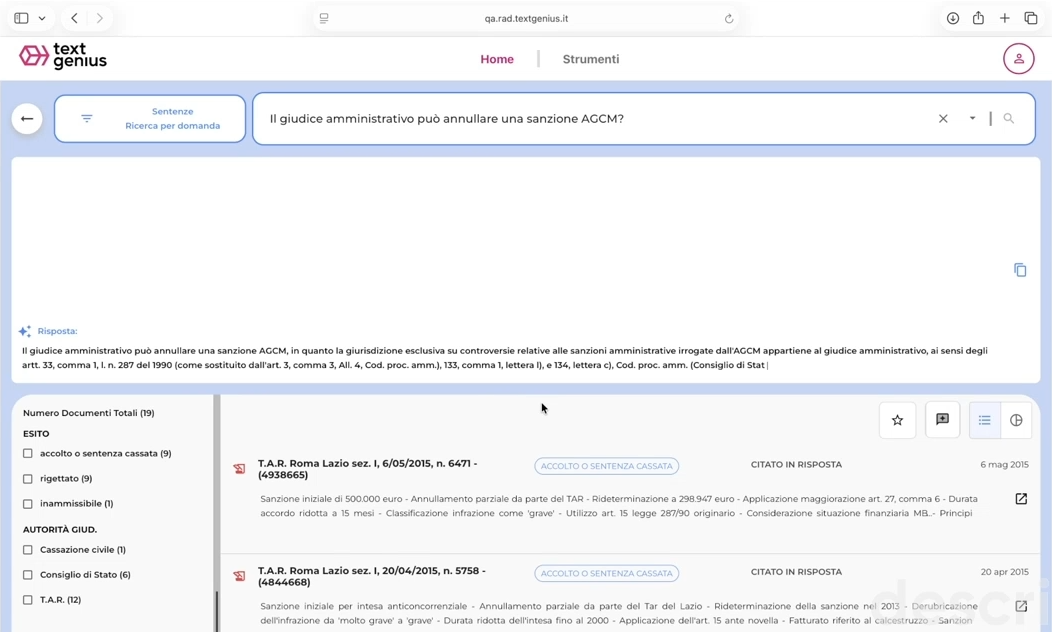Click 'CITATO IN RISPOSTA' for sentence n. 6471
Screen dimensions: 1052x632
point(796,464)
